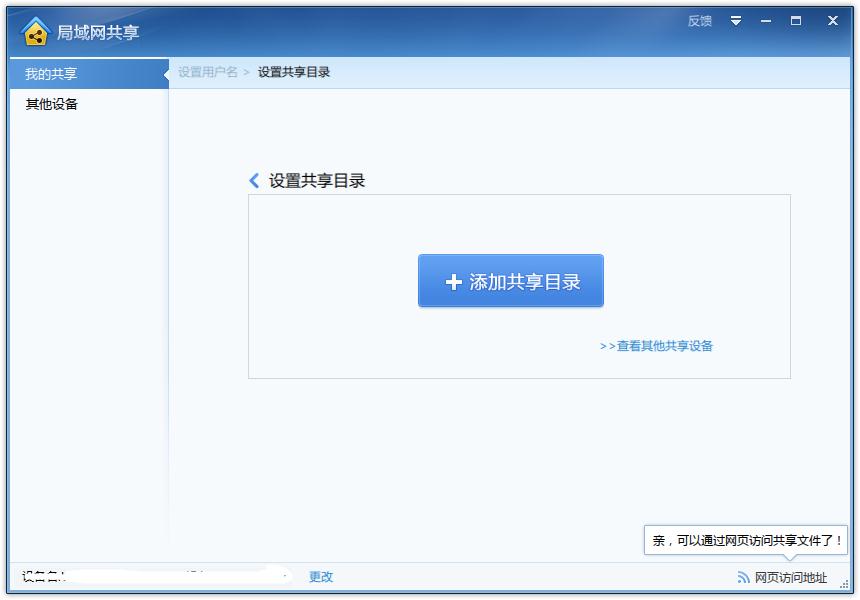Click the LAN share house logo icon

click(35, 32)
